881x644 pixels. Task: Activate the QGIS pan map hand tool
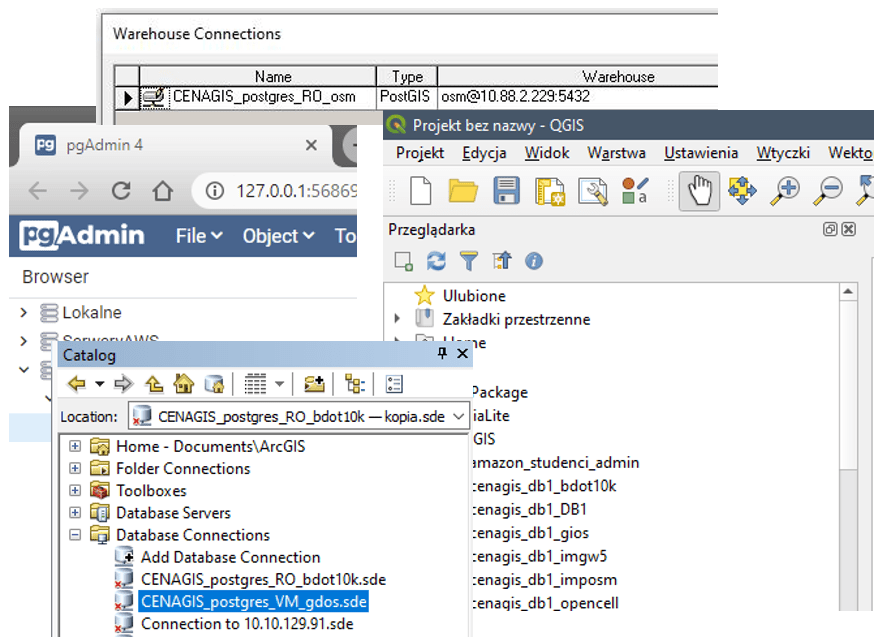pyautogui.click(x=700, y=192)
